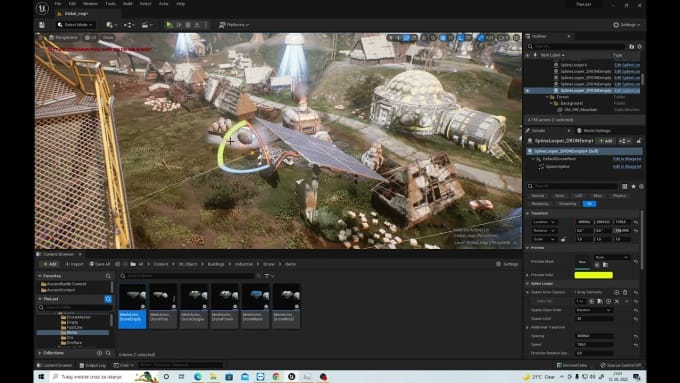Click the green Add button in Content Browser

click(x=49, y=264)
